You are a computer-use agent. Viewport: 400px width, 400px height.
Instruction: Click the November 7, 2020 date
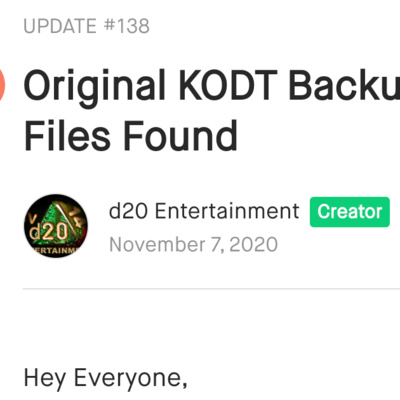[193, 244]
